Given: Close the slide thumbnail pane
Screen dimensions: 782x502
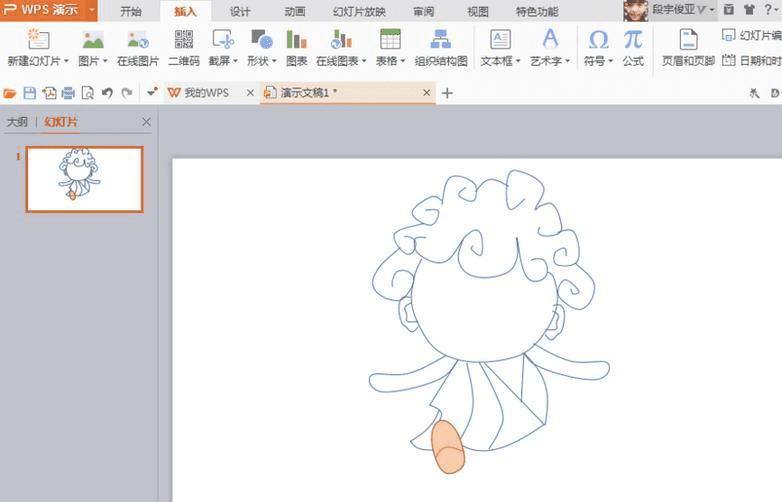Looking at the screenshot, I should tap(146, 122).
